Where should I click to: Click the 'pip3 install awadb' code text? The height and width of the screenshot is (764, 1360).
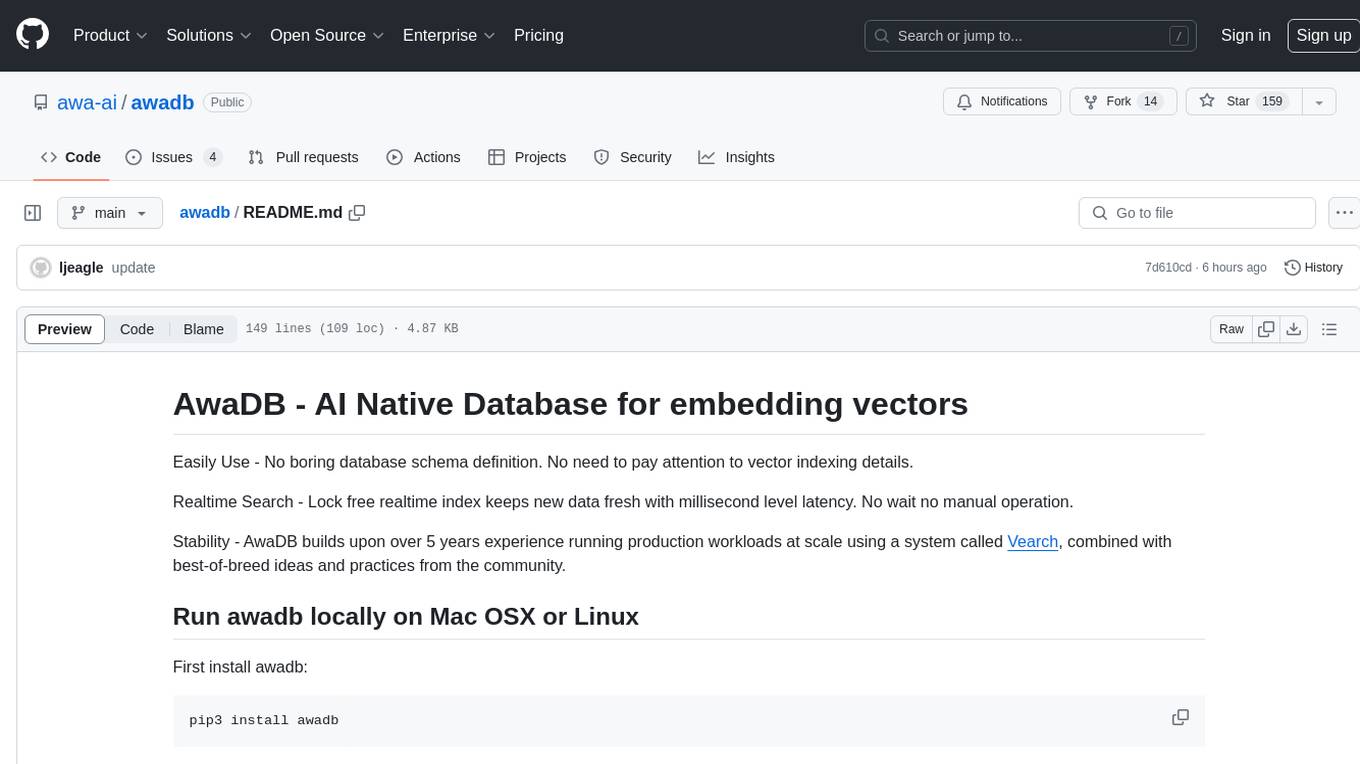(264, 720)
